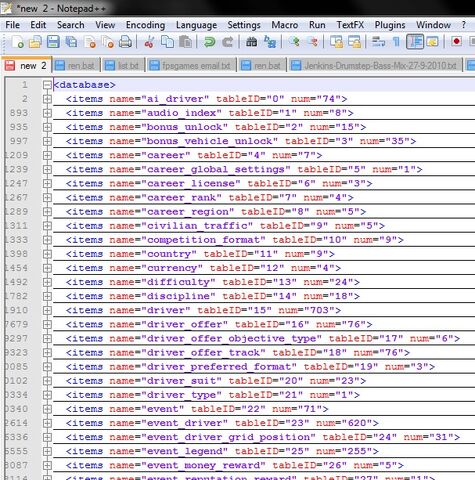Collapse the database root node
The height and width of the screenshot is (480, 475).
47,85
